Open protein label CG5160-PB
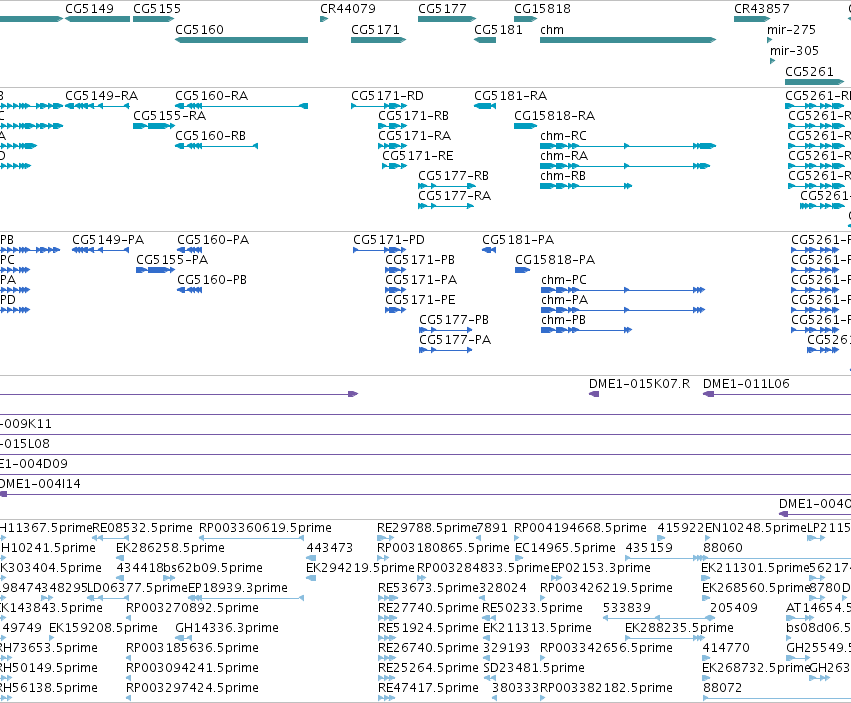Screen dimensions: 851x703 pos(212,280)
